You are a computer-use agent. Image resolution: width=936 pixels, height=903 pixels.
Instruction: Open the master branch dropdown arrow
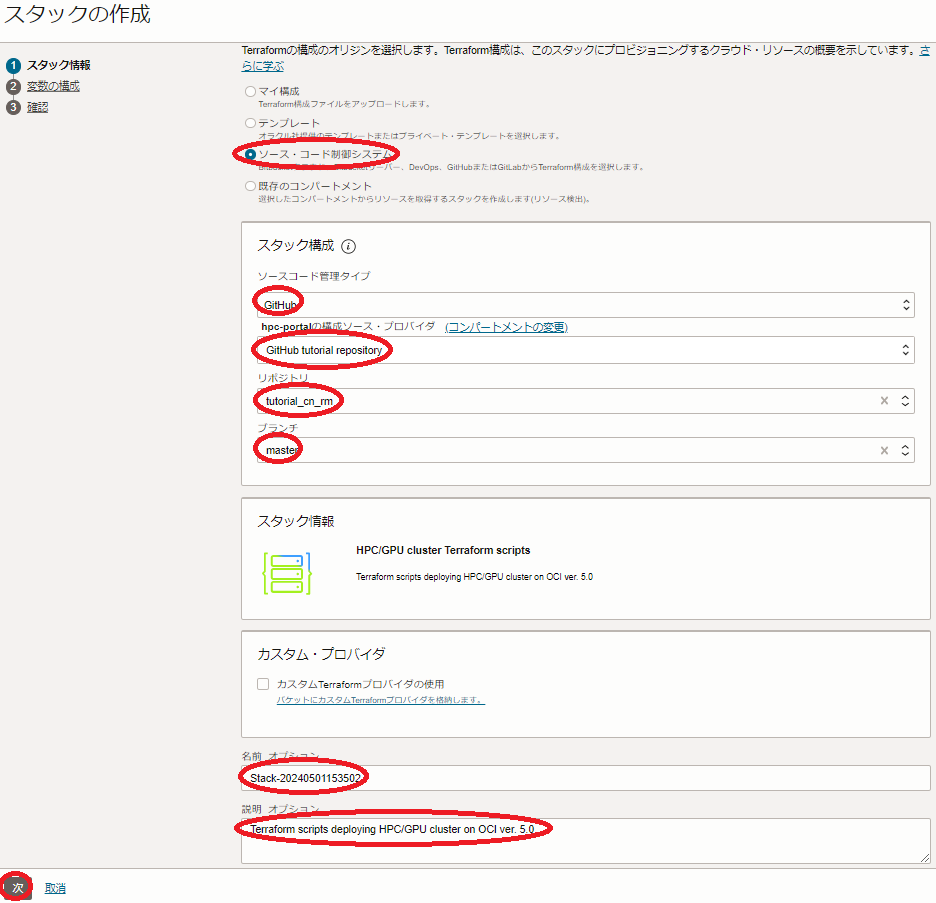coord(906,451)
